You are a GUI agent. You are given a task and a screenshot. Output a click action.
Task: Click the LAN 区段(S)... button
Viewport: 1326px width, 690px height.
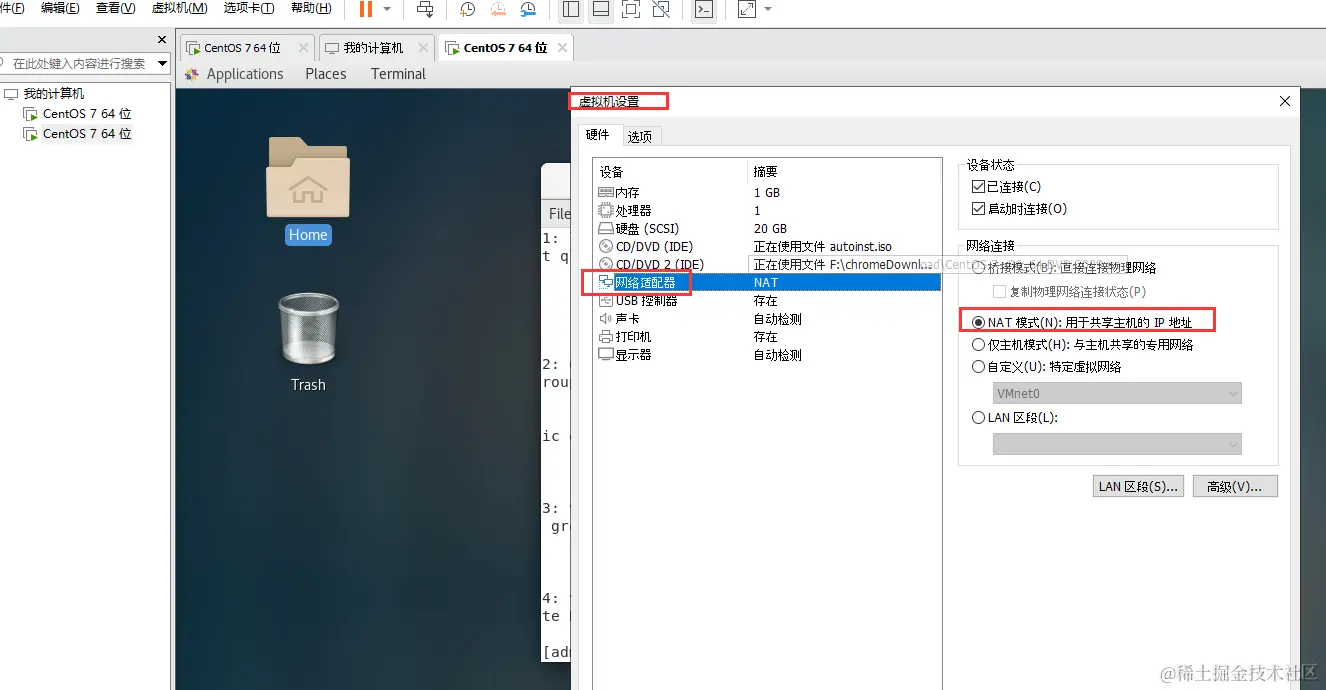(1139, 487)
